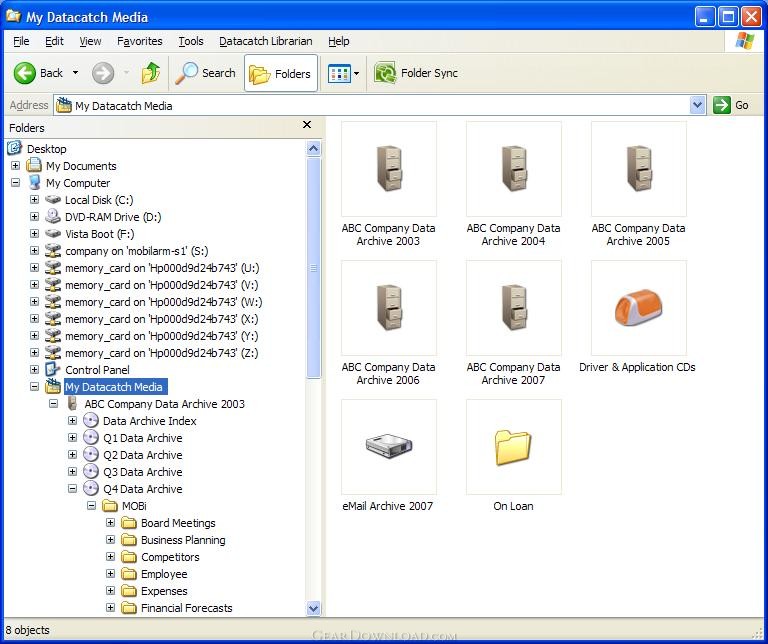Click the Q3 Data Archive disc icon
The width and height of the screenshot is (768, 644).
point(91,472)
